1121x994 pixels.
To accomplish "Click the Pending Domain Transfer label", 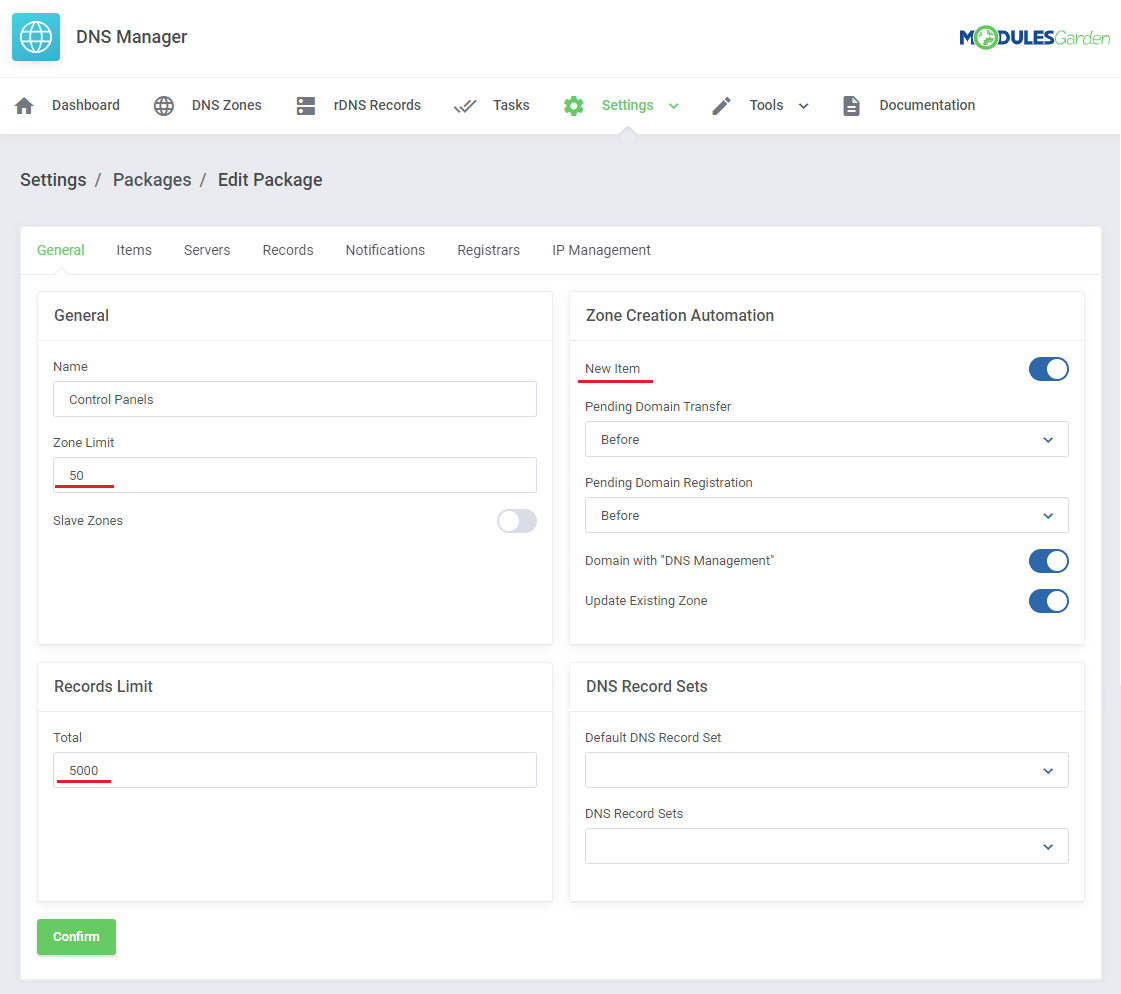I will (x=658, y=406).
